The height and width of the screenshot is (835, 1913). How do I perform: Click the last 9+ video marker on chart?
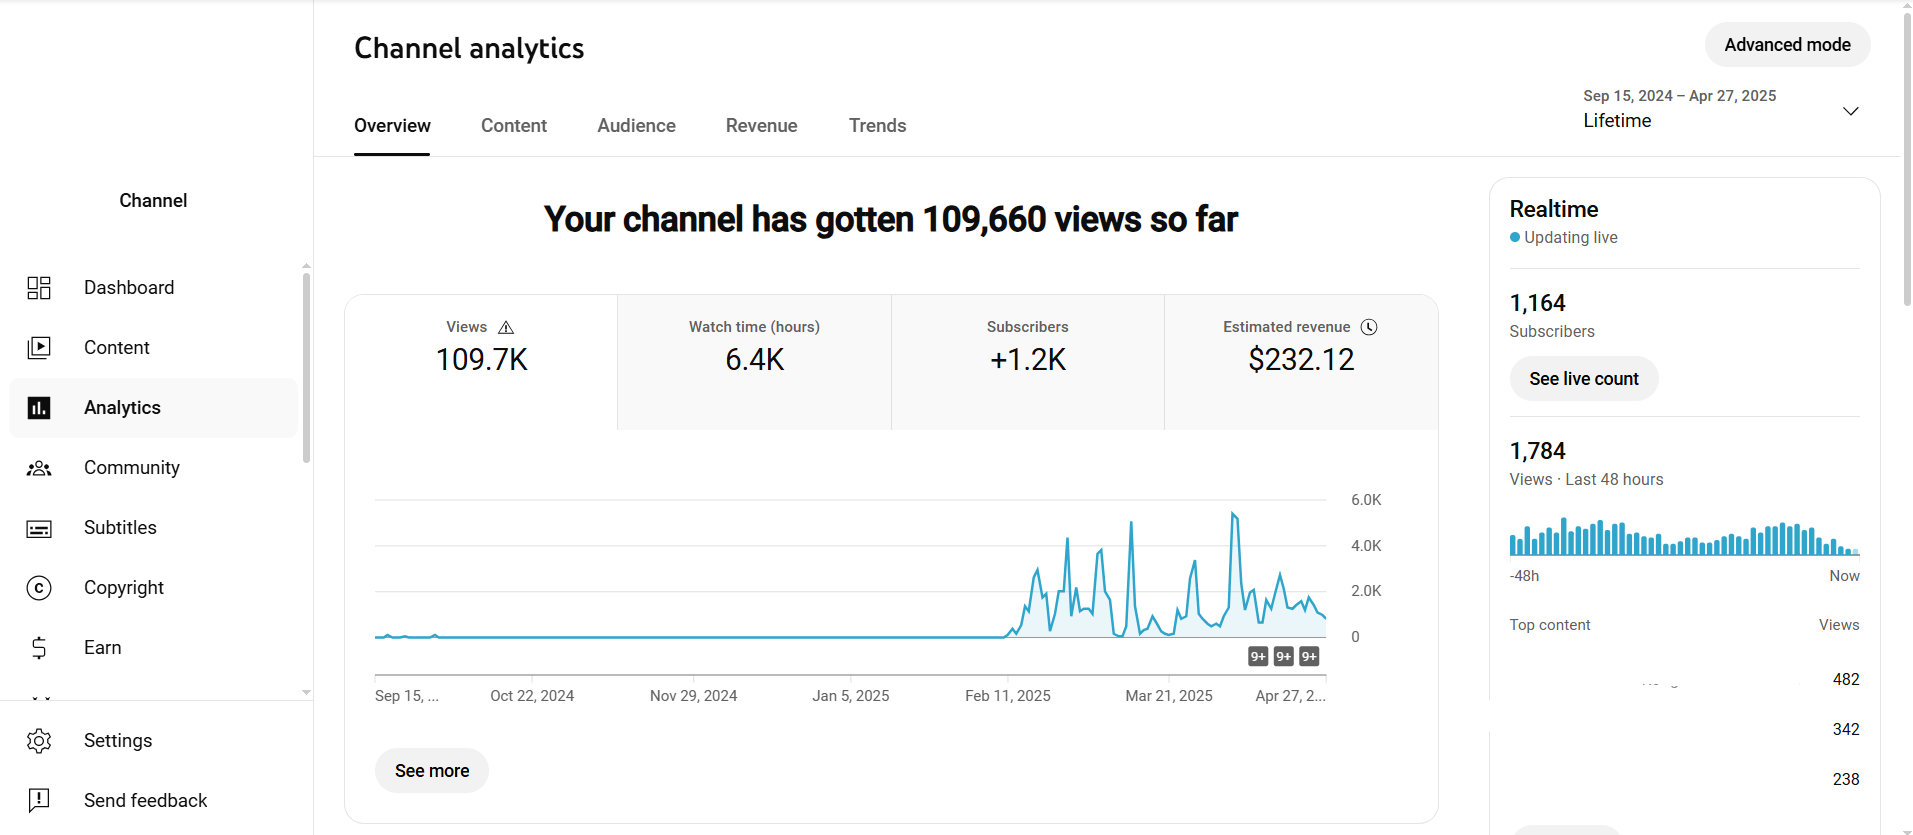(1309, 656)
